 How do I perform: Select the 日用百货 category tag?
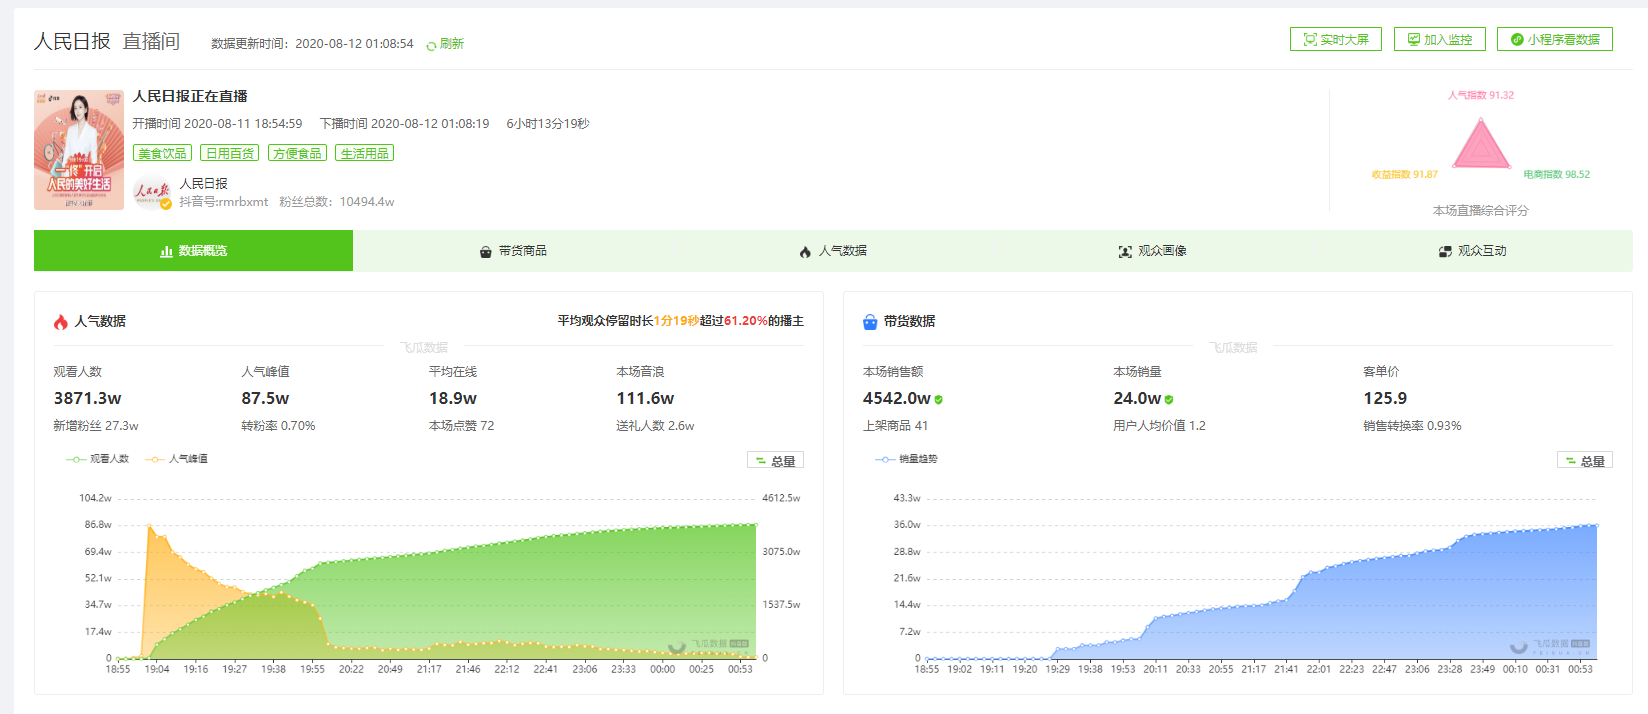click(230, 153)
